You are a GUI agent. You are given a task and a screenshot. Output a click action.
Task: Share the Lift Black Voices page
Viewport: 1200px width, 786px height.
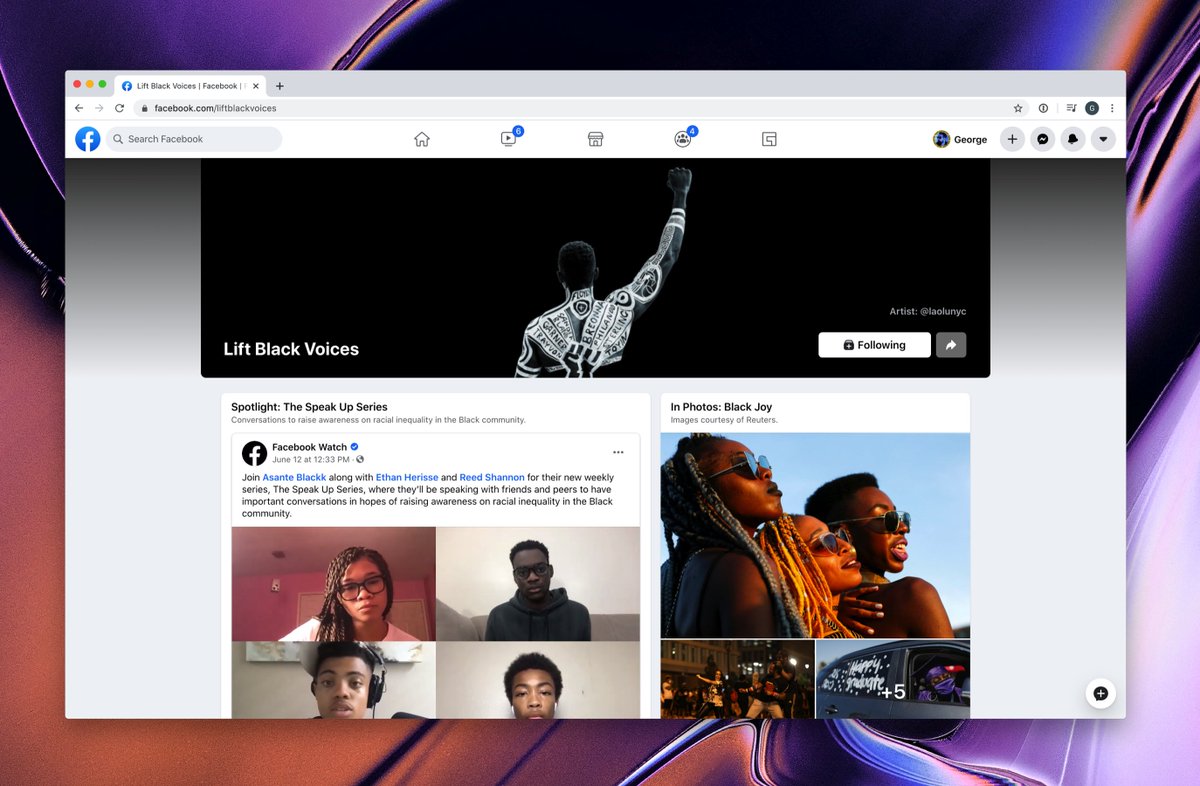[951, 345]
